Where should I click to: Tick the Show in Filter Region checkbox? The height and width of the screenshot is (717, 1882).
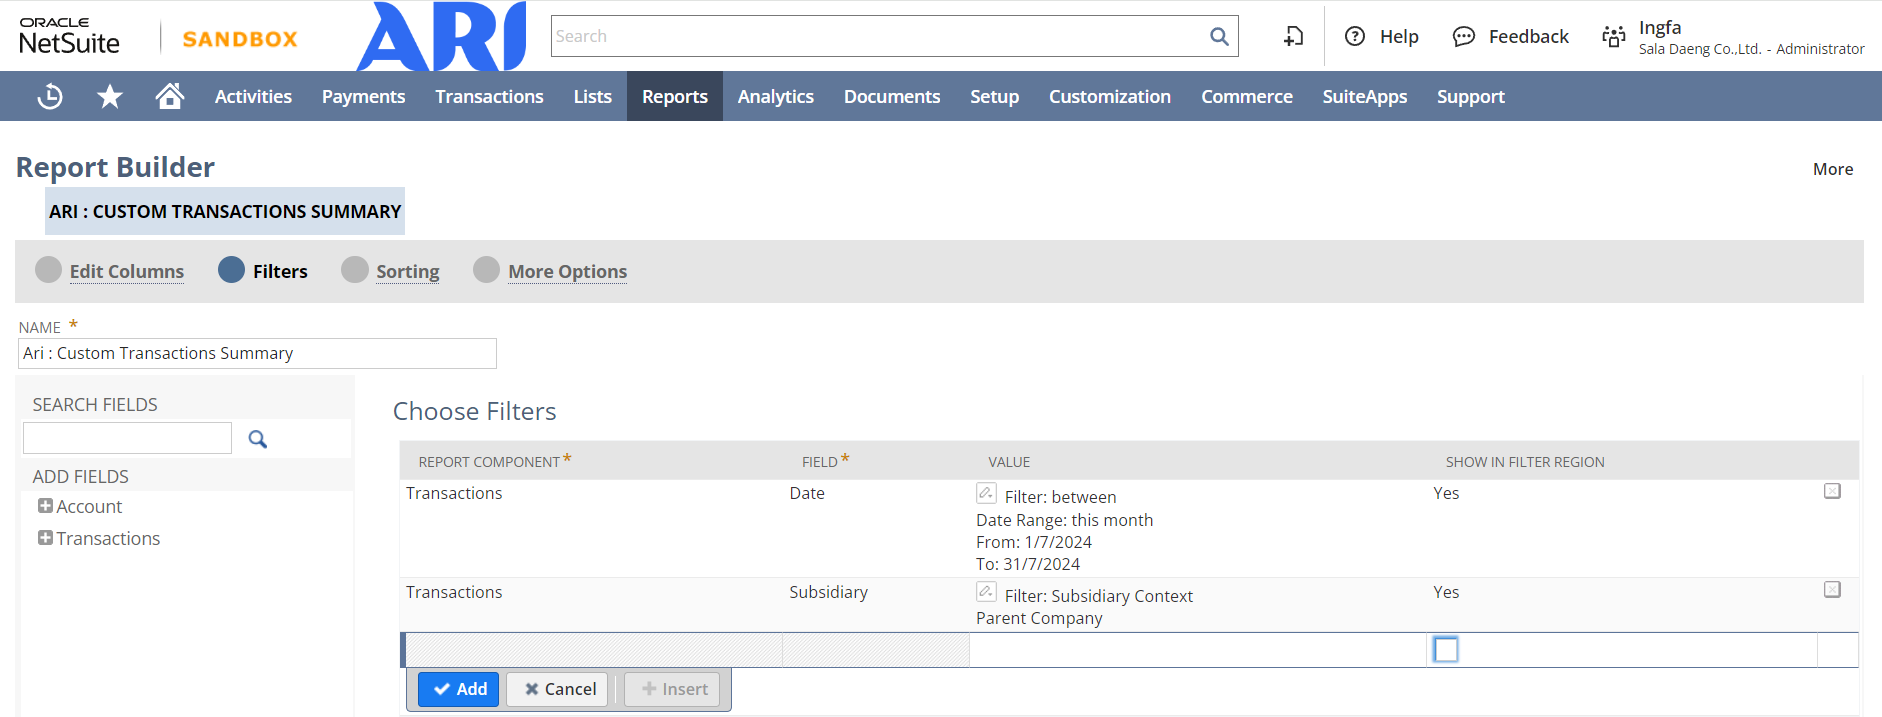[x=1446, y=650]
